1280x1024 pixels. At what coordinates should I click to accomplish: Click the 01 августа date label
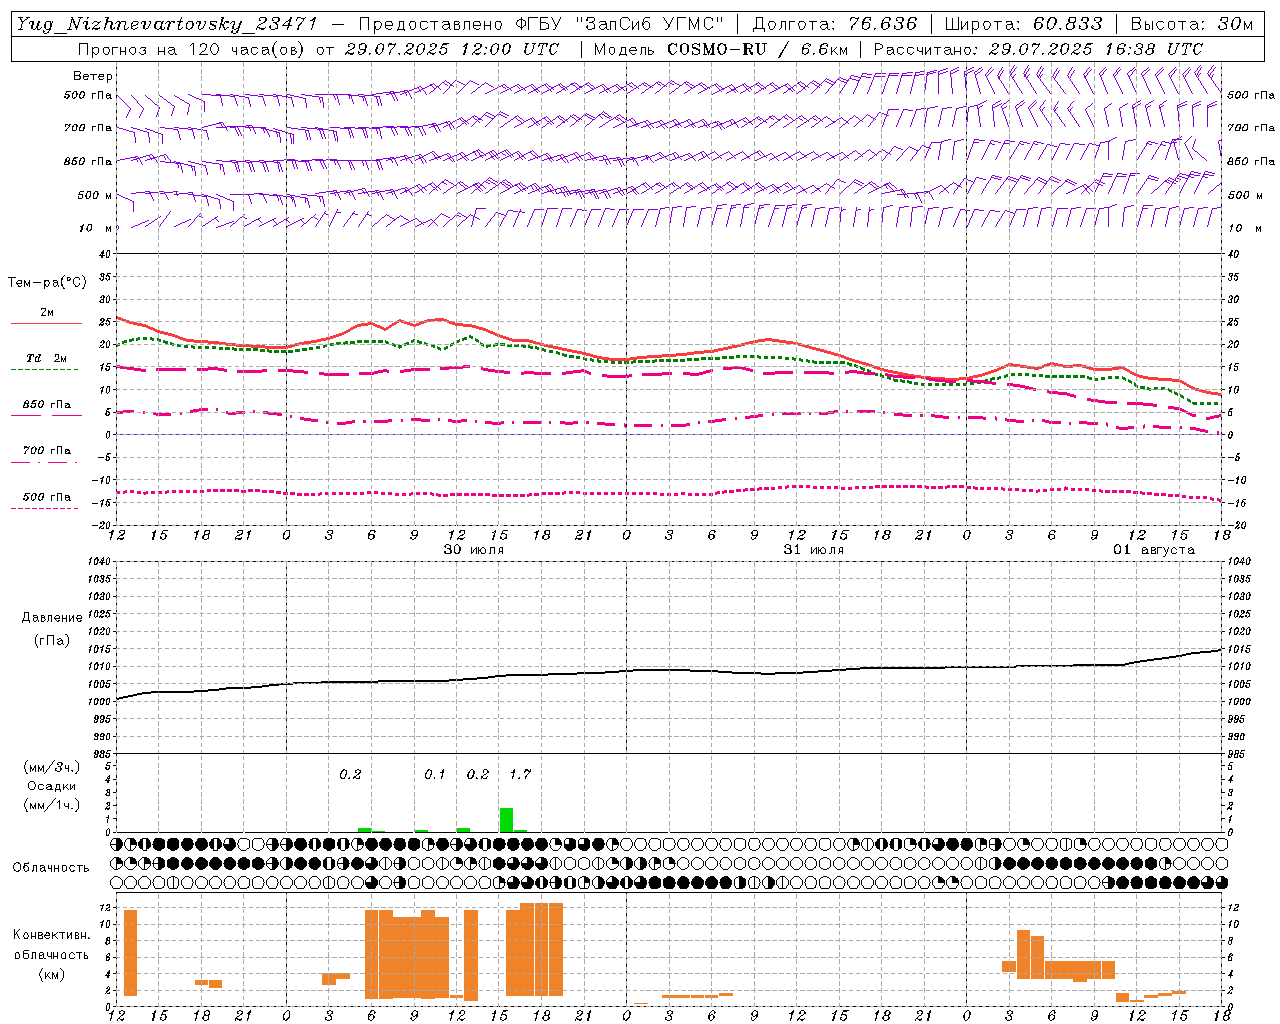pos(1154,550)
